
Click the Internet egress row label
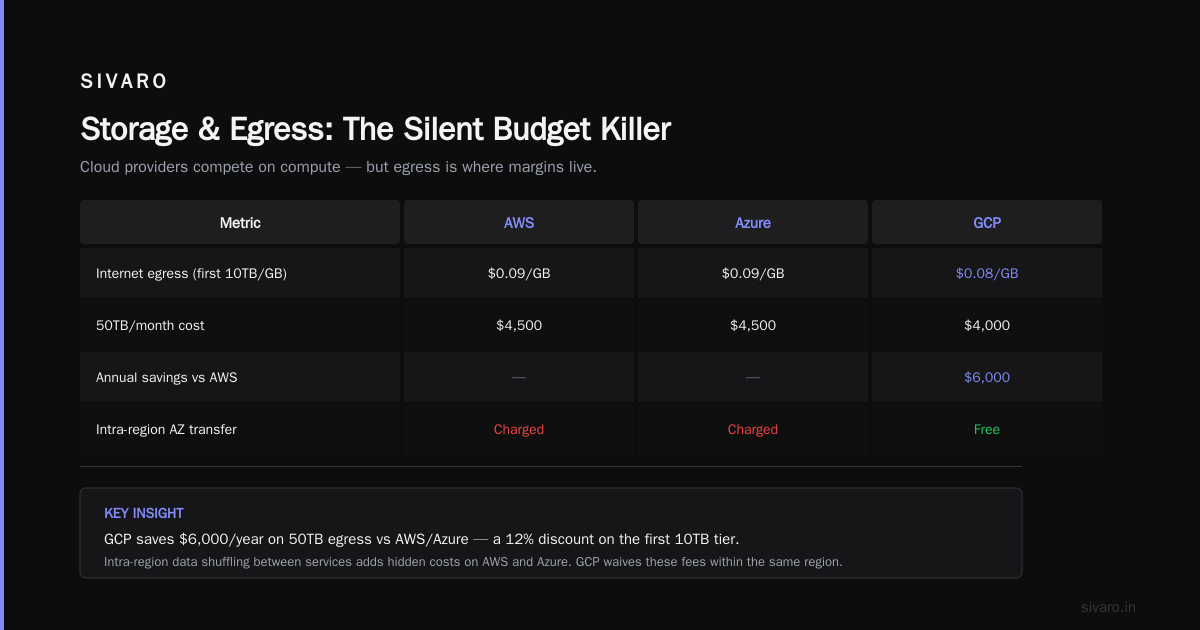[x=191, y=273]
